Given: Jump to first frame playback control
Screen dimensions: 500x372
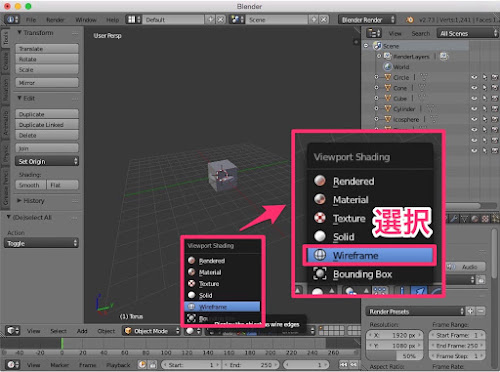Looking at the screenshot, I should (343, 365).
